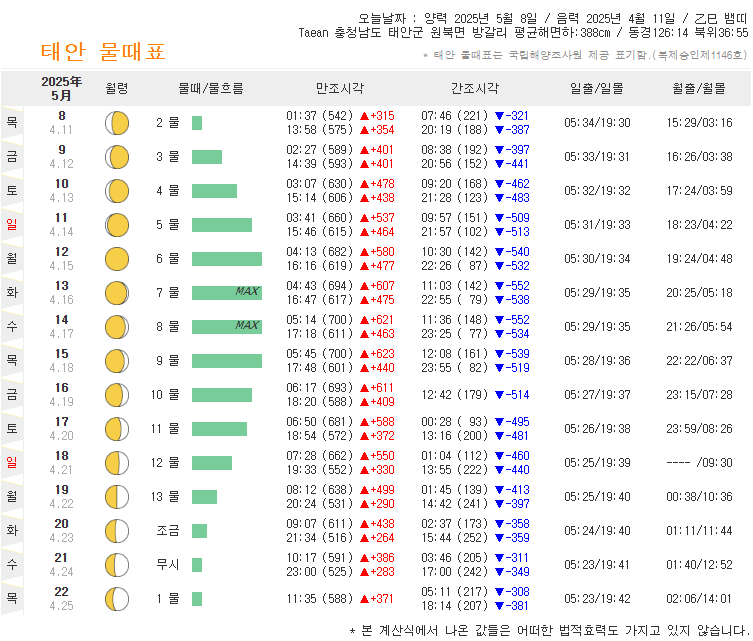Click blue down arrow beside -514

point(499,395)
